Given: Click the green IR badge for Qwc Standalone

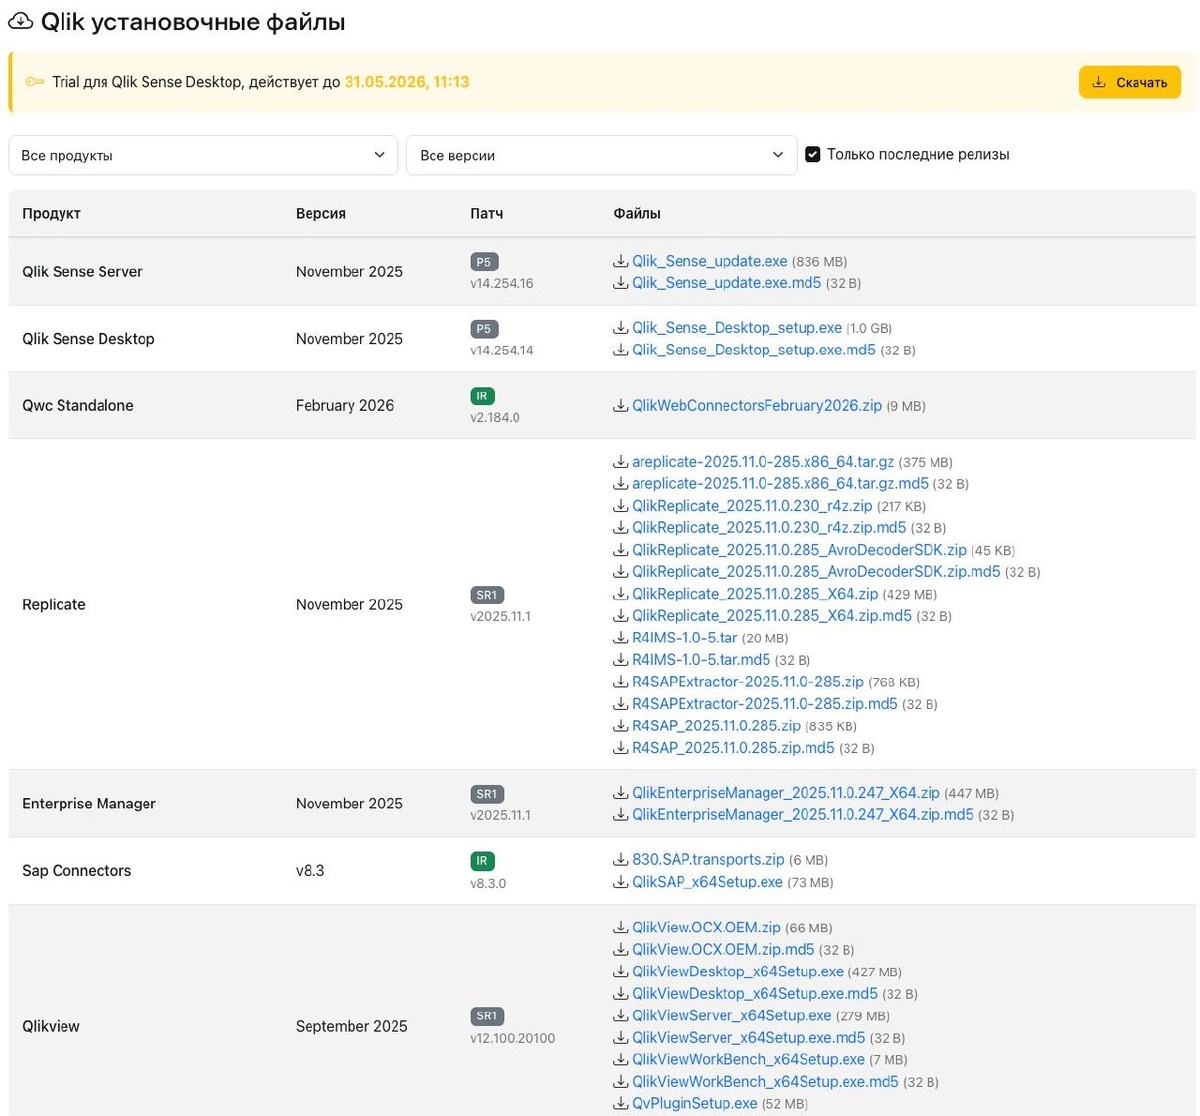Looking at the screenshot, I should [x=482, y=396].
